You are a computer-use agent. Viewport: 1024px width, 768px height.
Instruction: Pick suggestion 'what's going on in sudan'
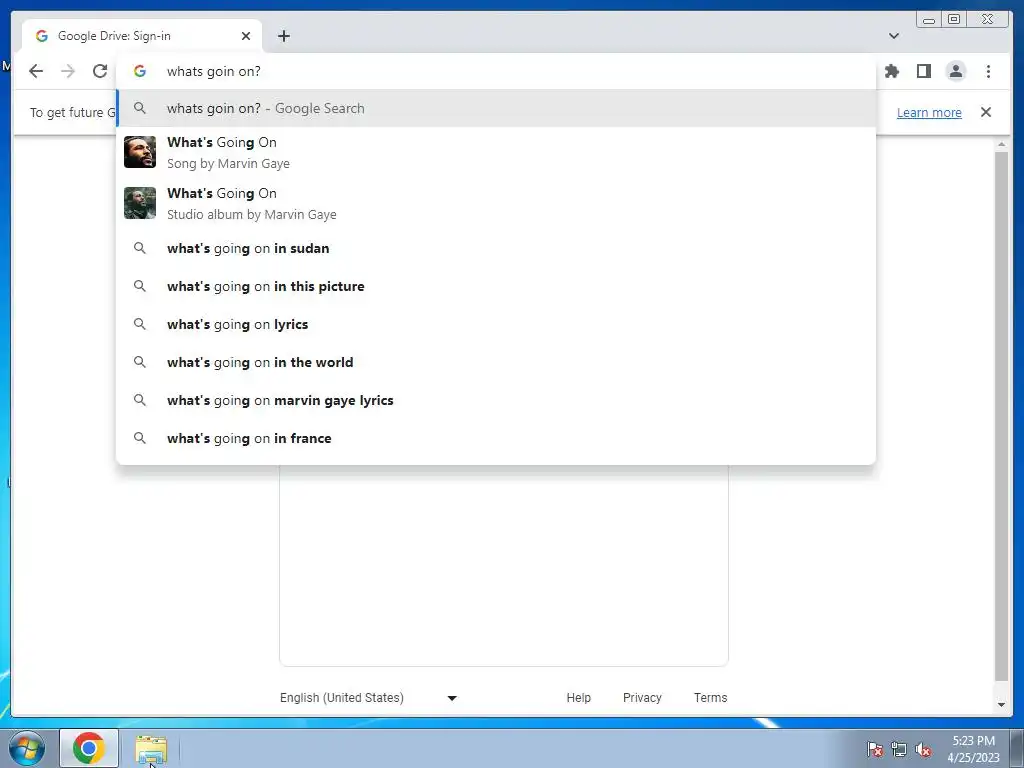pos(496,248)
